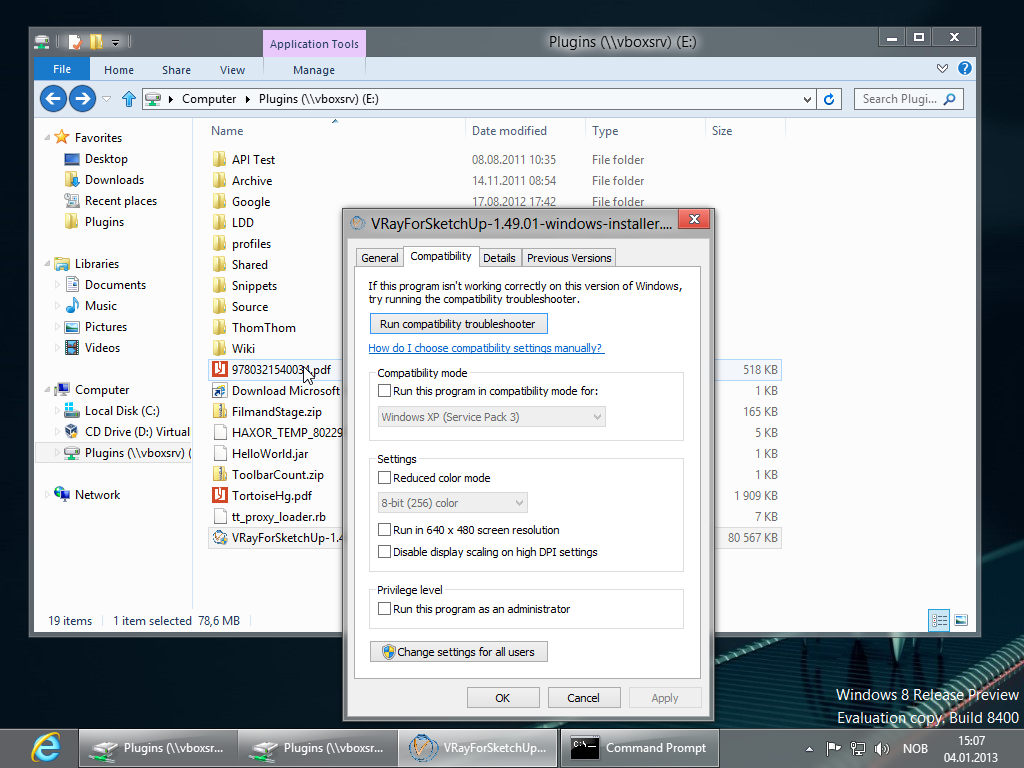Viewport: 1024px width, 768px height.
Task: Select the API Test folder icon
Action: 220,159
